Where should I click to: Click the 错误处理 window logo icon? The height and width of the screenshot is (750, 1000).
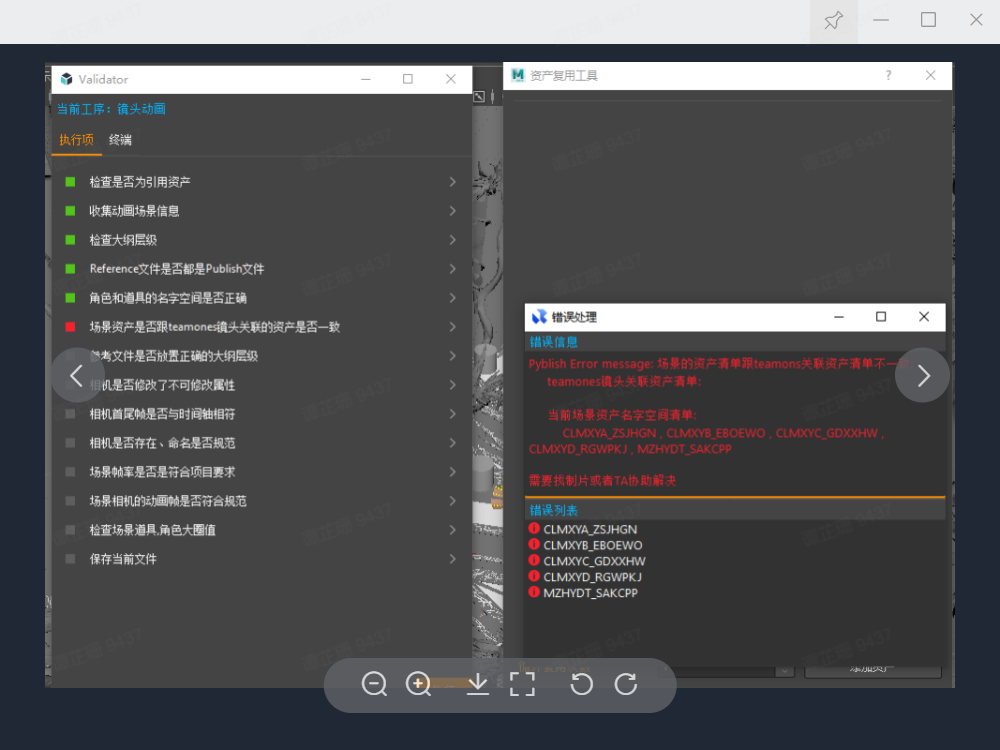(539, 317)
